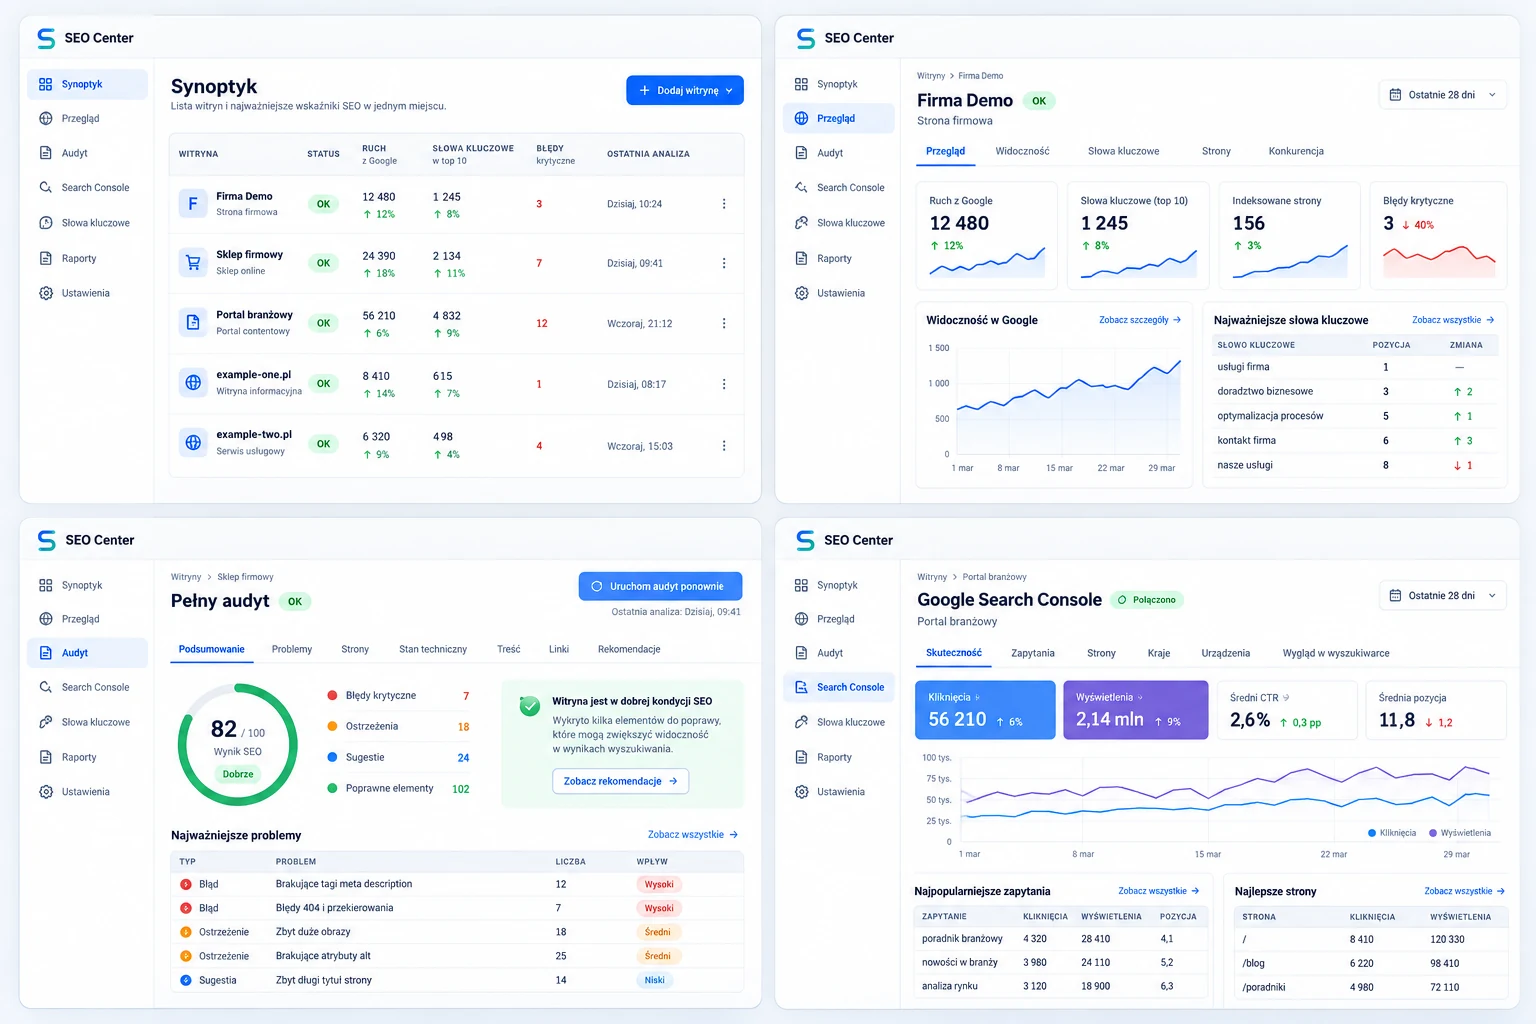Click the globe icon of example-one.pl row

click(193, 382)
